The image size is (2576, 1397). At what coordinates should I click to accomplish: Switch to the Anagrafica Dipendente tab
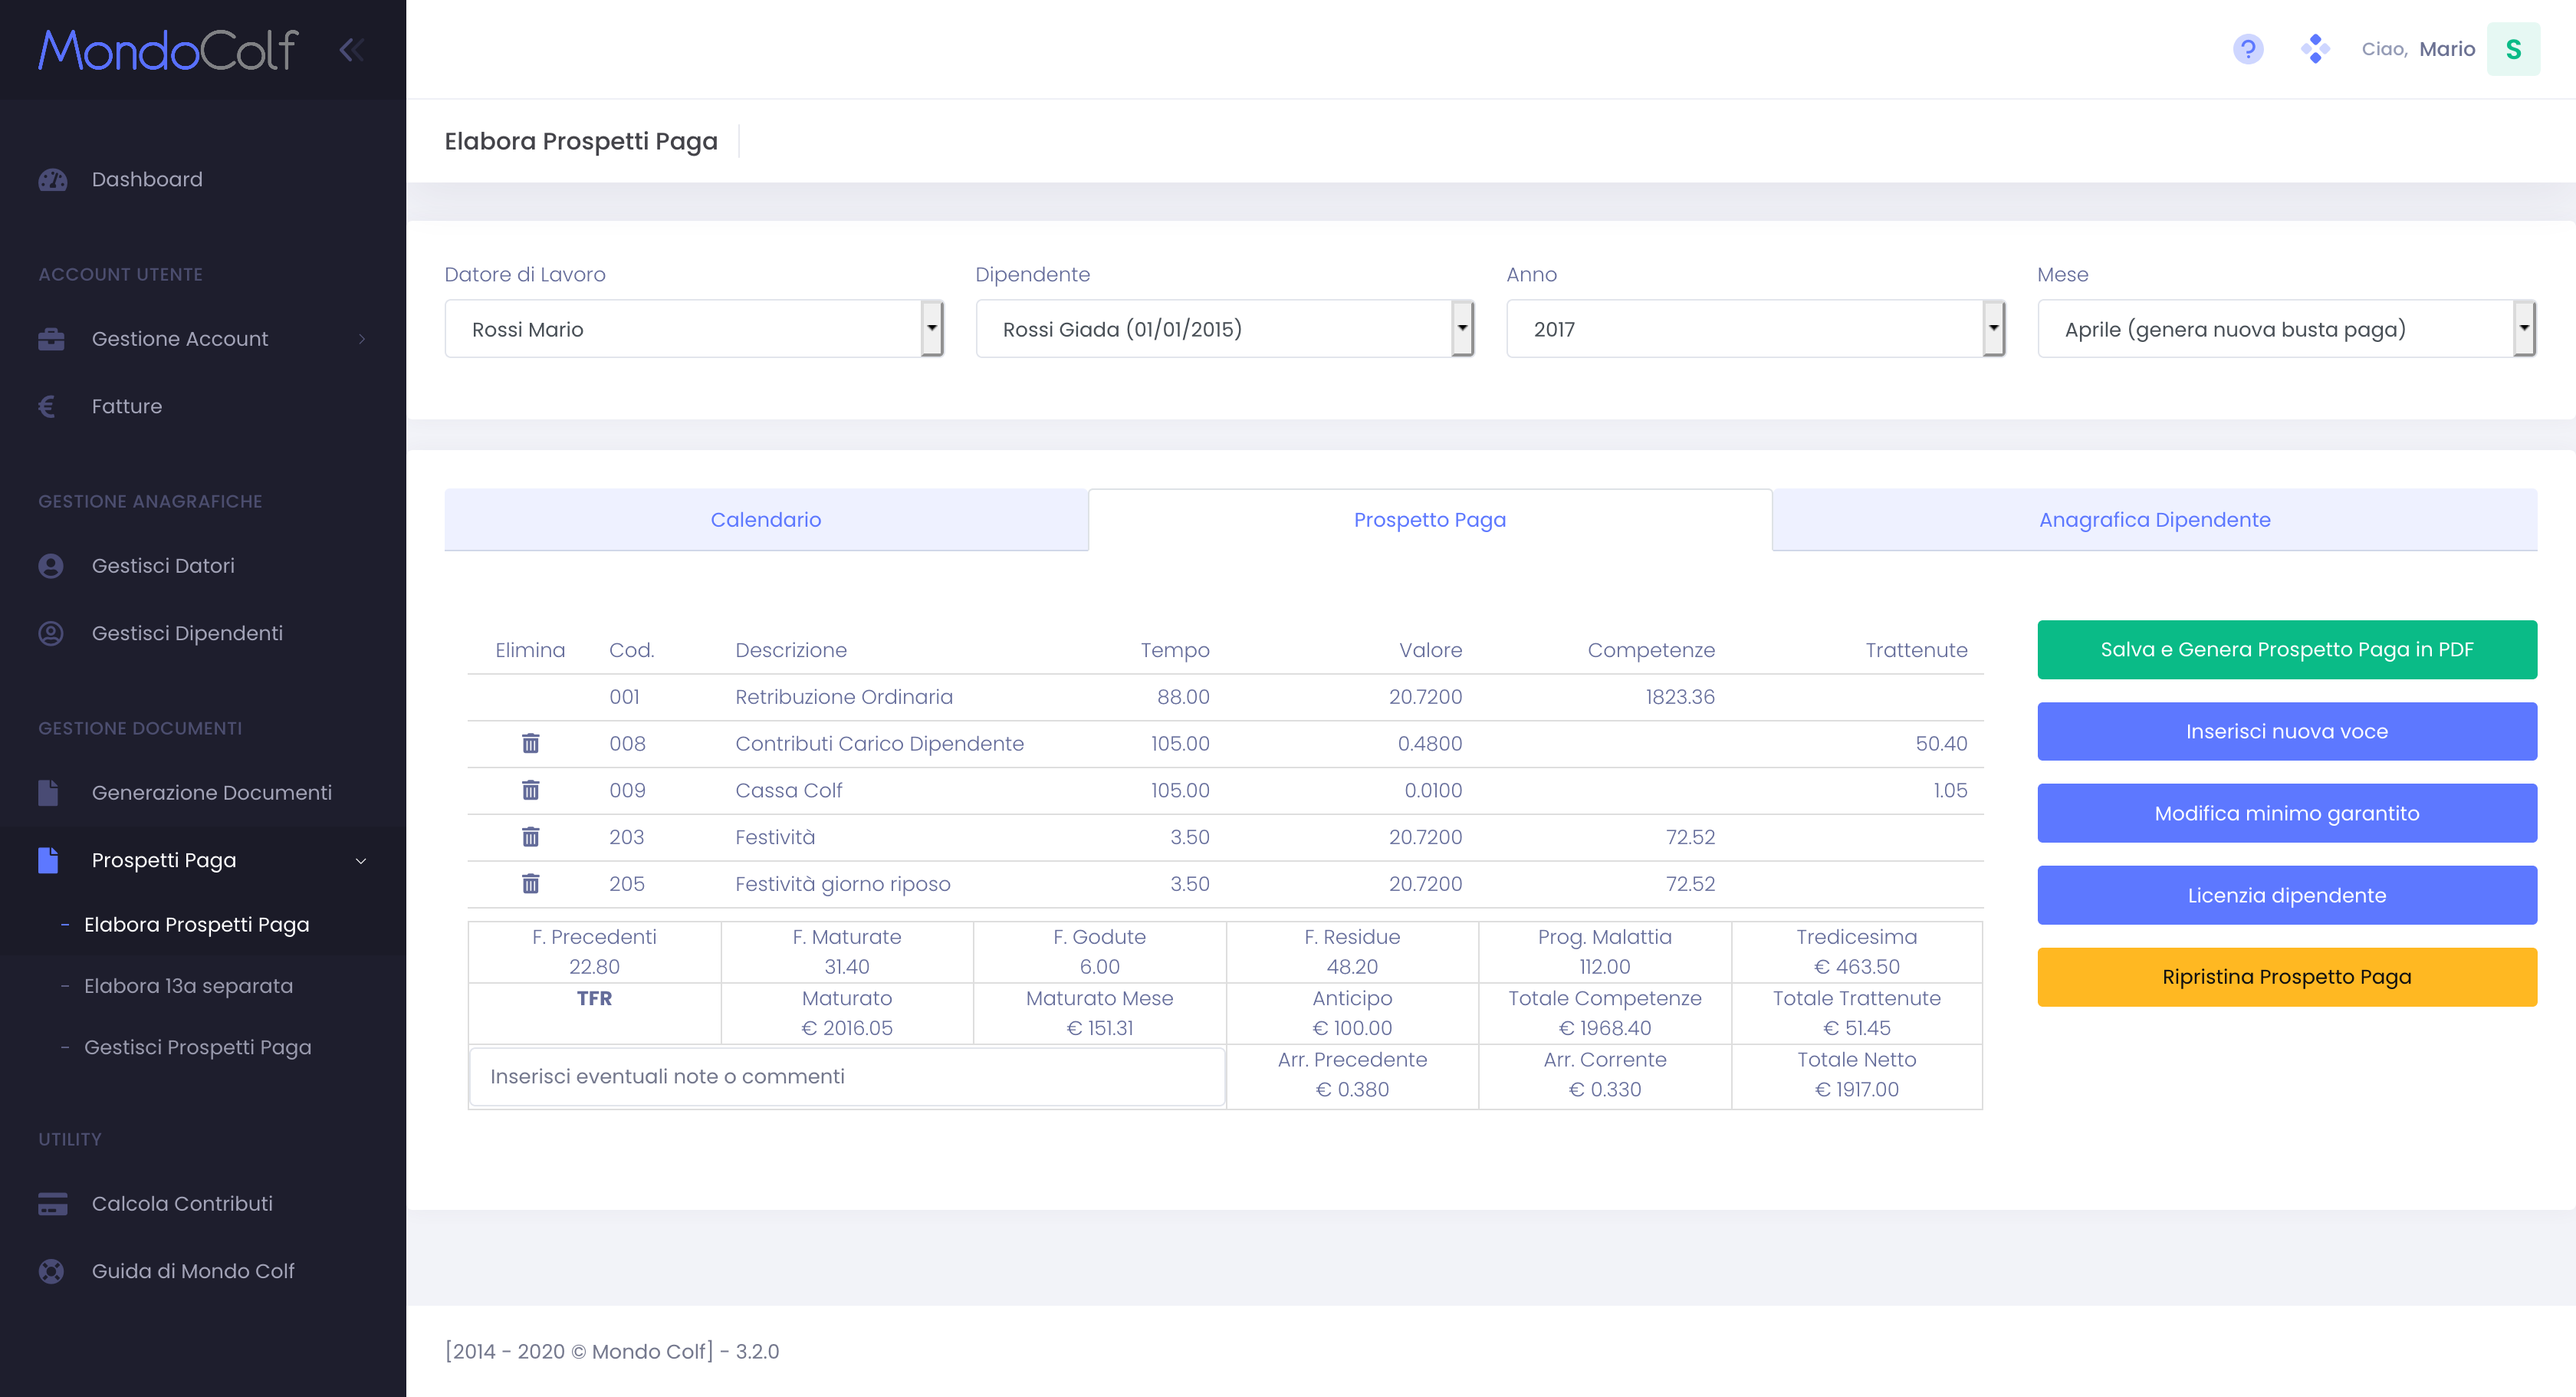pos(2154,520)
